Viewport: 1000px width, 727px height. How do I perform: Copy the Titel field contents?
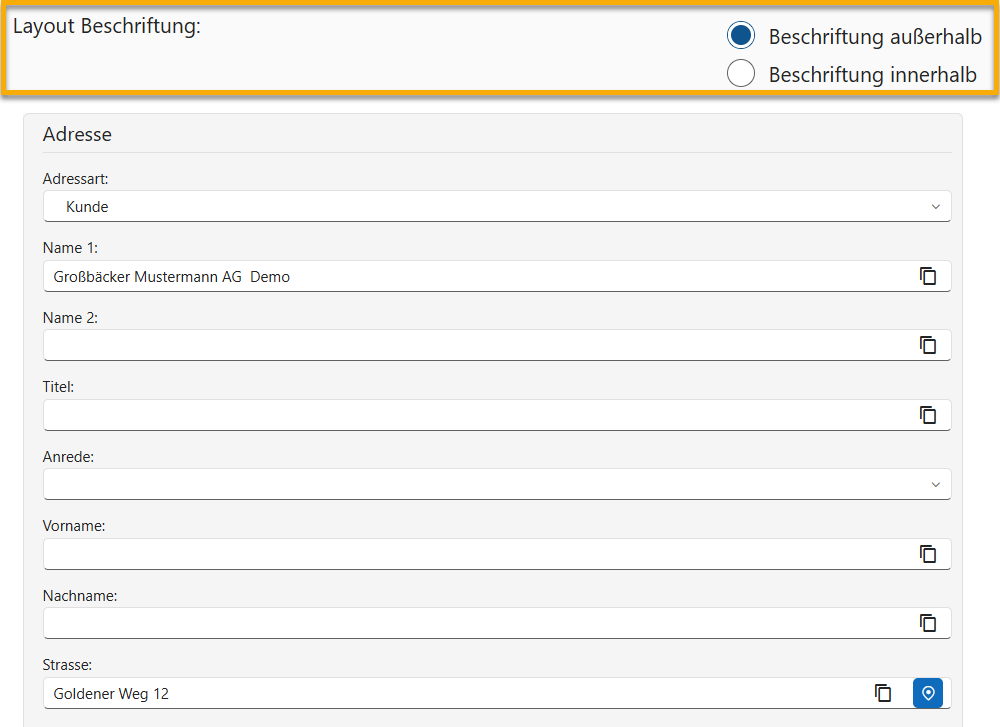928,415
